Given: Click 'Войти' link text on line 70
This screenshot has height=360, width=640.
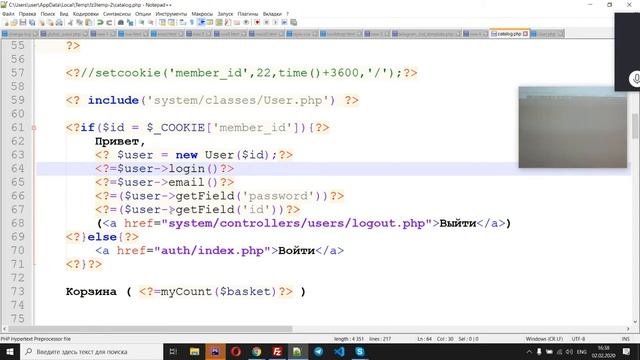Looking at the screenshot, I should tap(296, 251).
